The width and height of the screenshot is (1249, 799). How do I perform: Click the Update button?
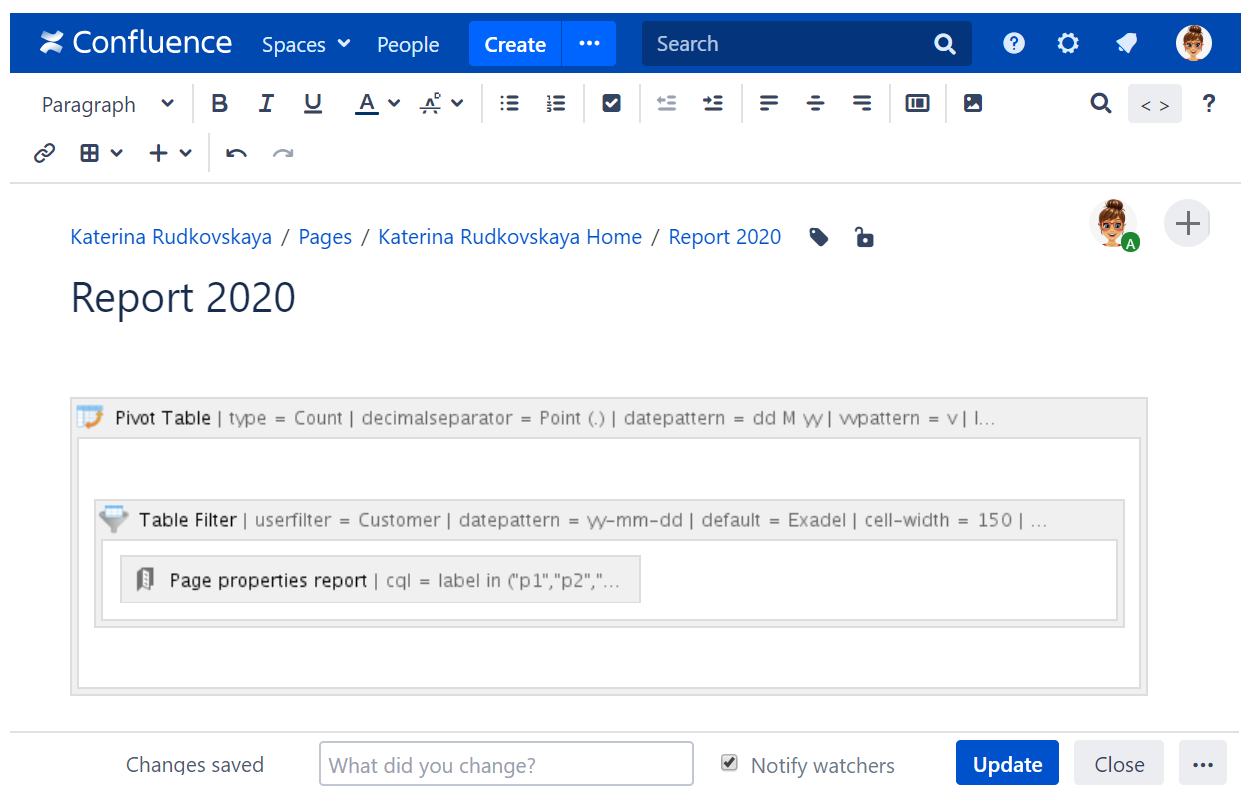[x=1007, y=764]
